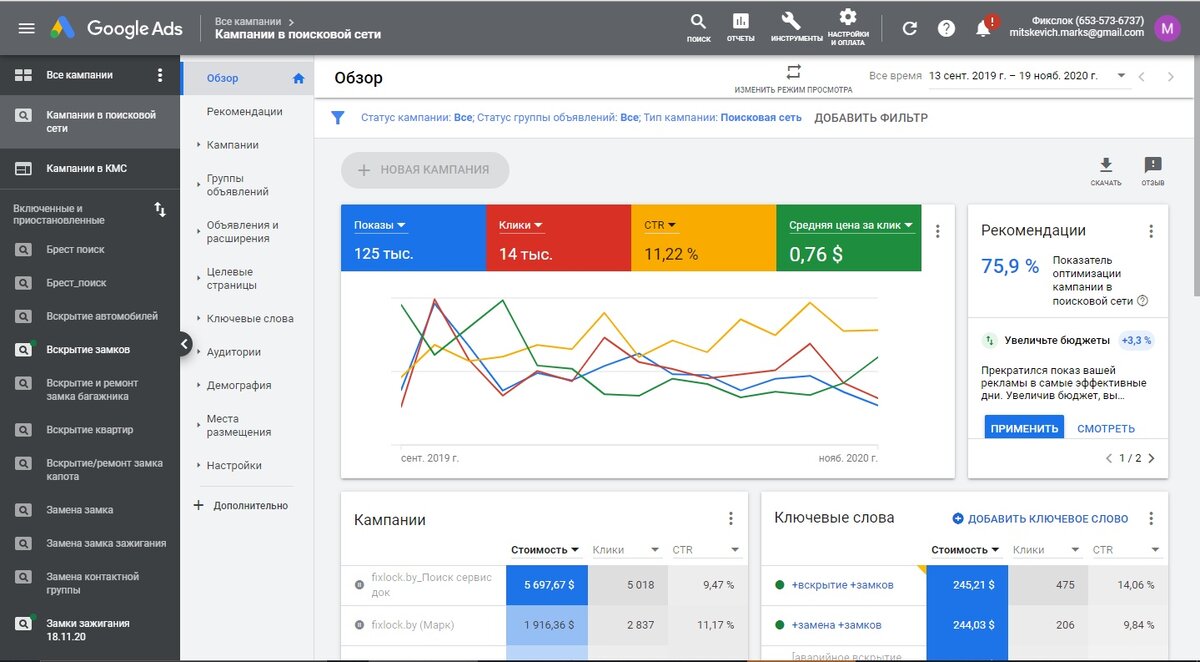This screenshot has width=1200, height=662.
Task: Open the notifications bell
Action: (x=984, y=27)
